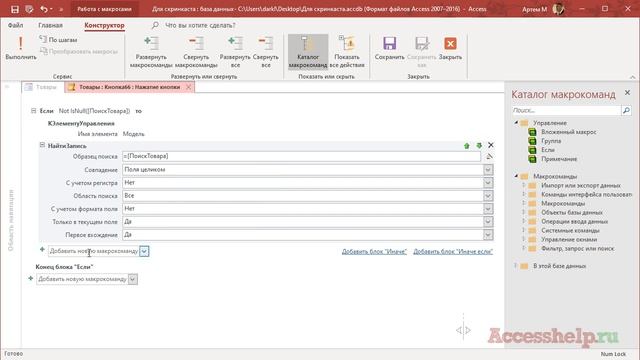
Task: Collapse the Макрокоманды folder
Action: tap(516, 176)
